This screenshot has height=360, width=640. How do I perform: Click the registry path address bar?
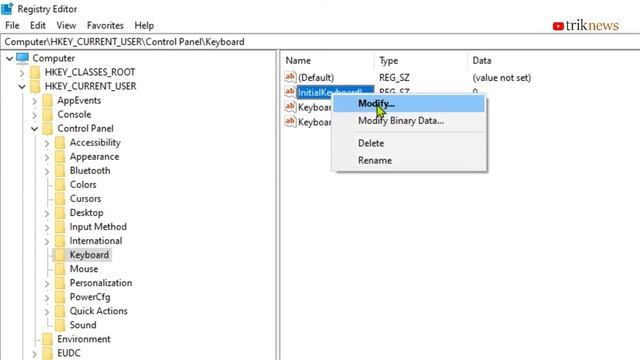pyautogui.click(x=320, y=42)
